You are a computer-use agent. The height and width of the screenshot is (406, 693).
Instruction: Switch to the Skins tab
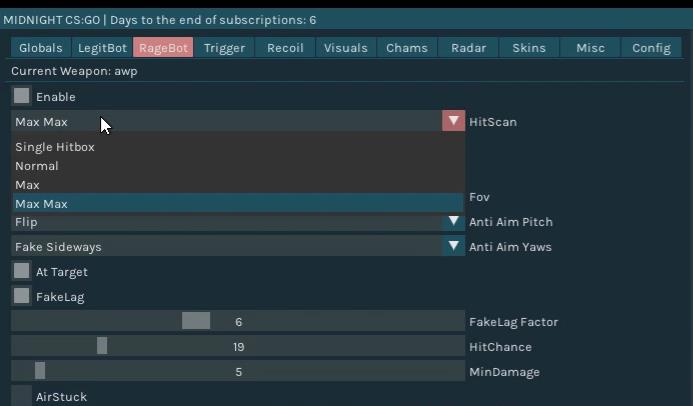point(529,48)
